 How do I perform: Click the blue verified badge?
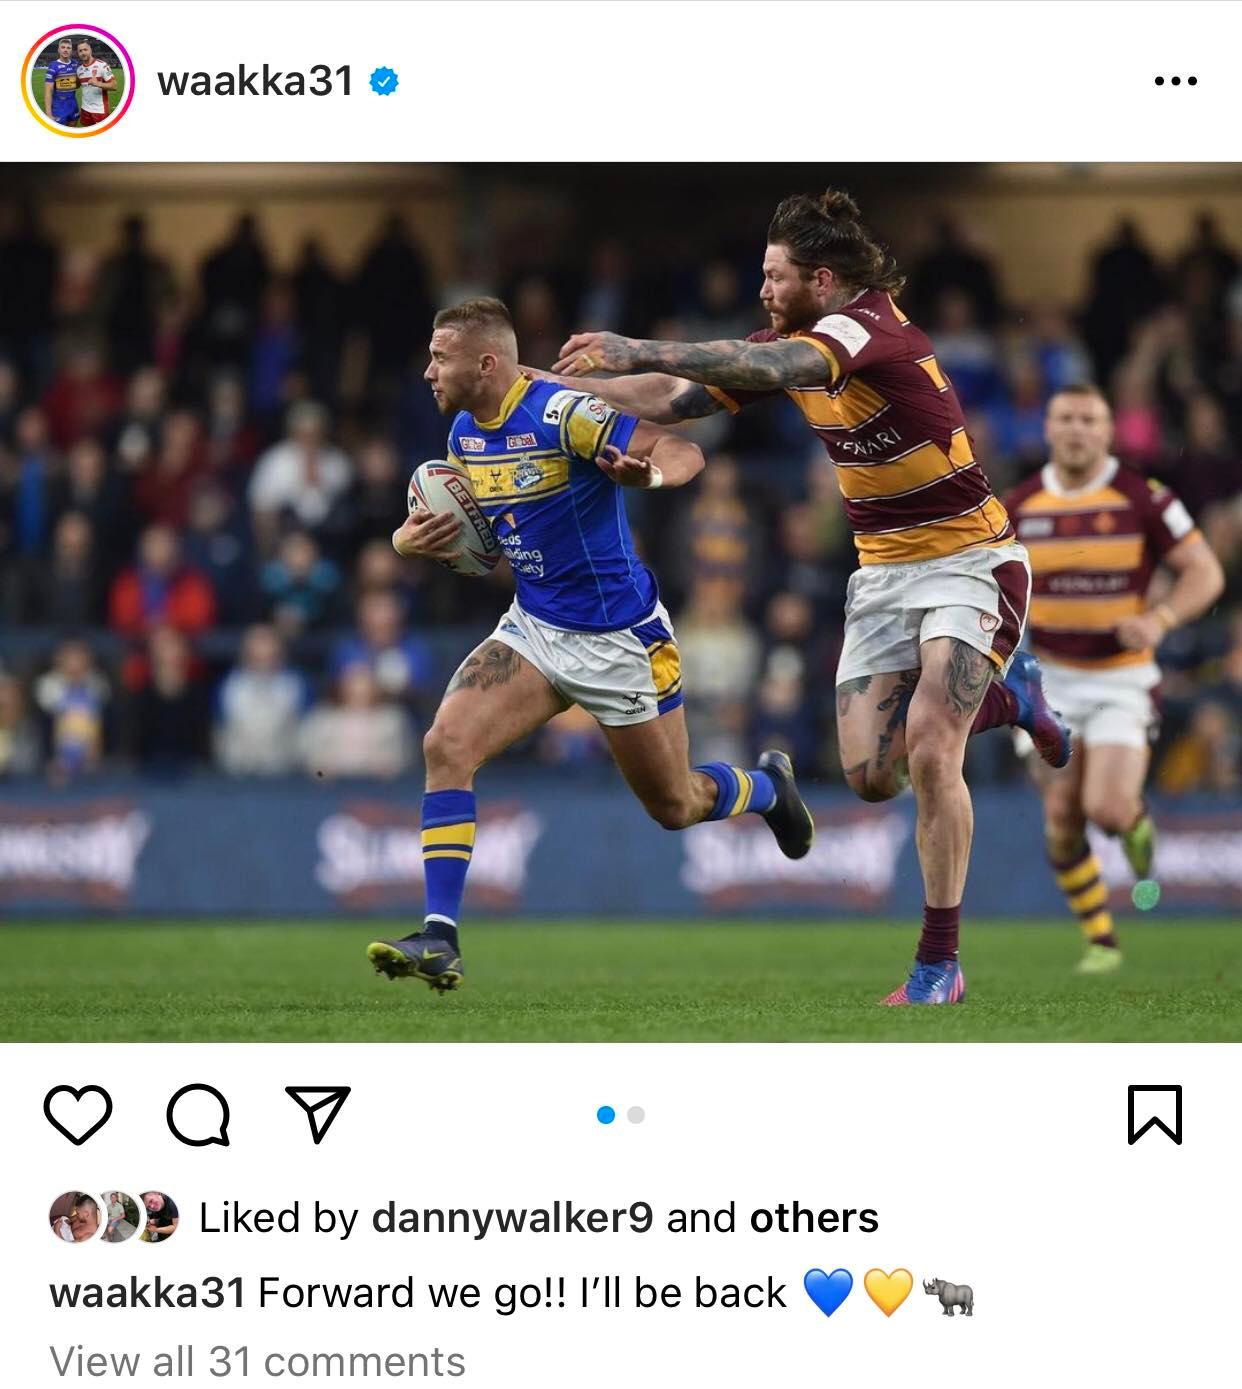(x=385, y=81)
